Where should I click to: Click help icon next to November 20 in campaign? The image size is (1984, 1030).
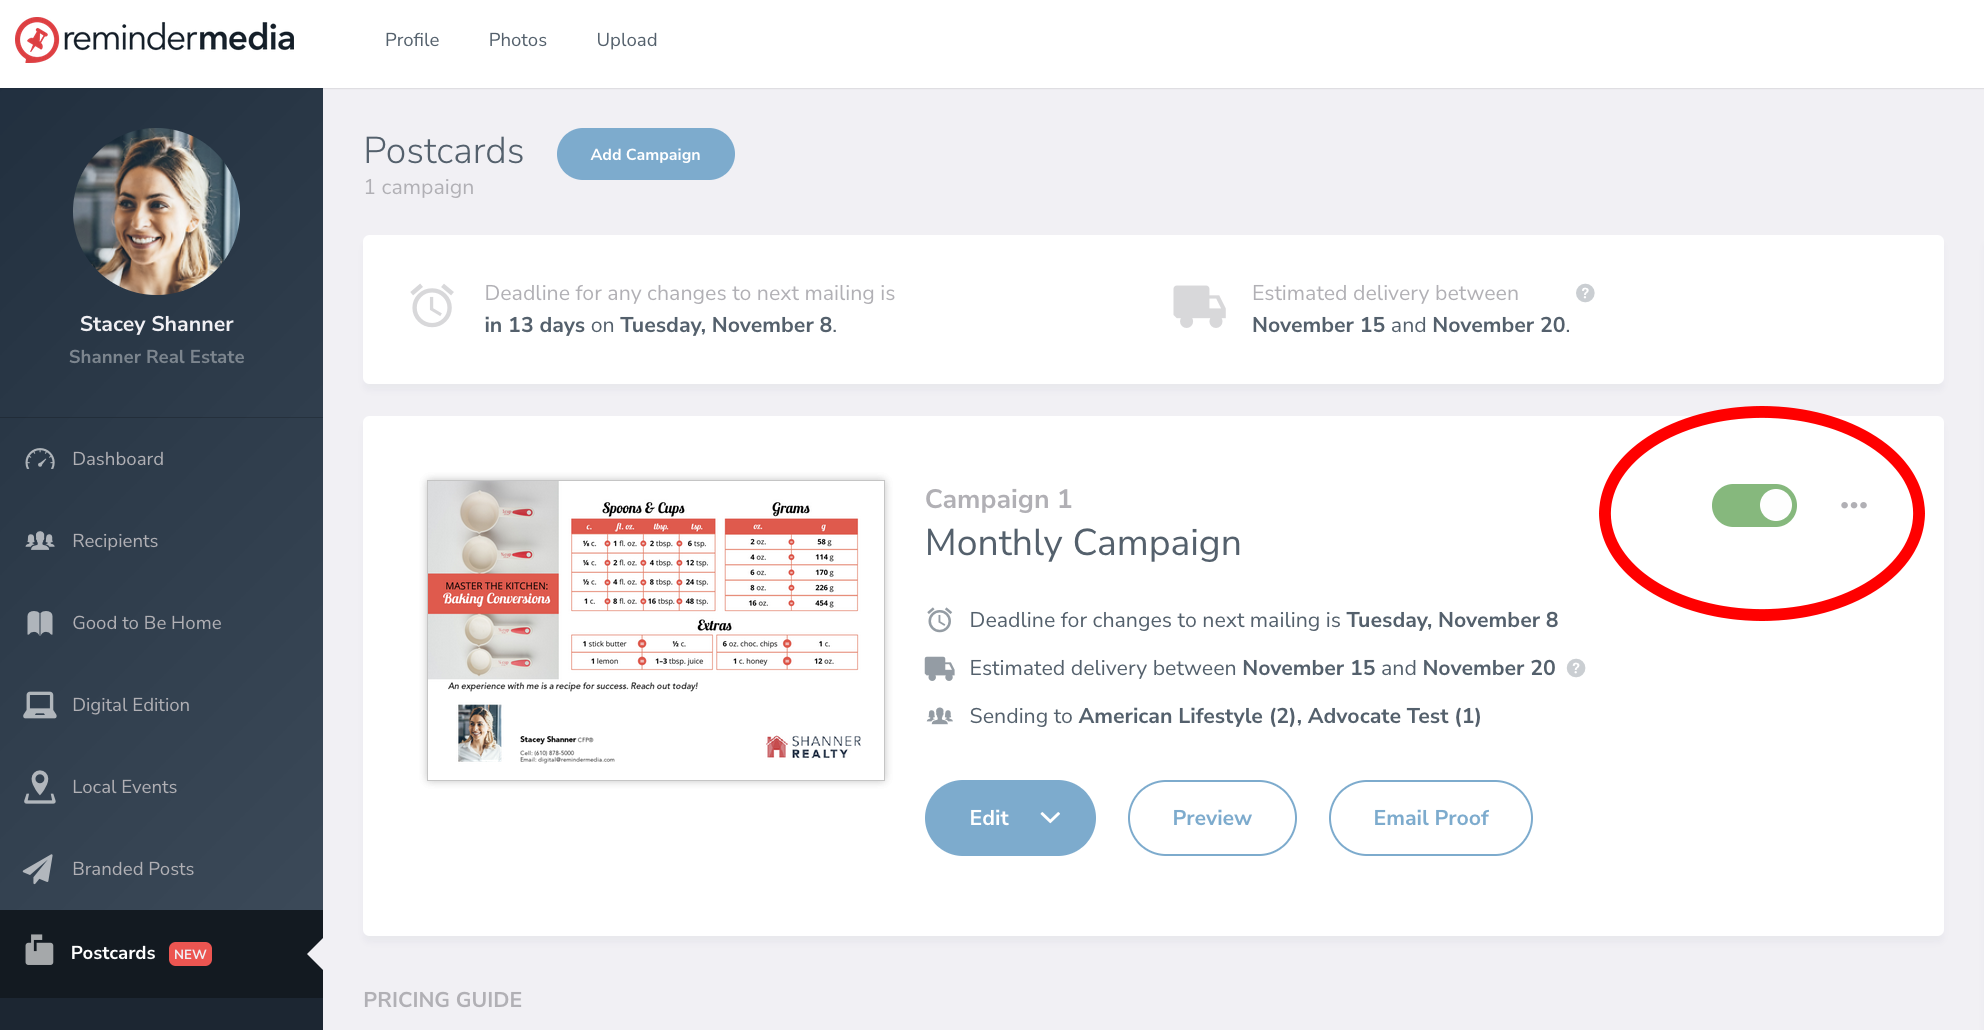pyautogui.click(x=1576, y=668)
